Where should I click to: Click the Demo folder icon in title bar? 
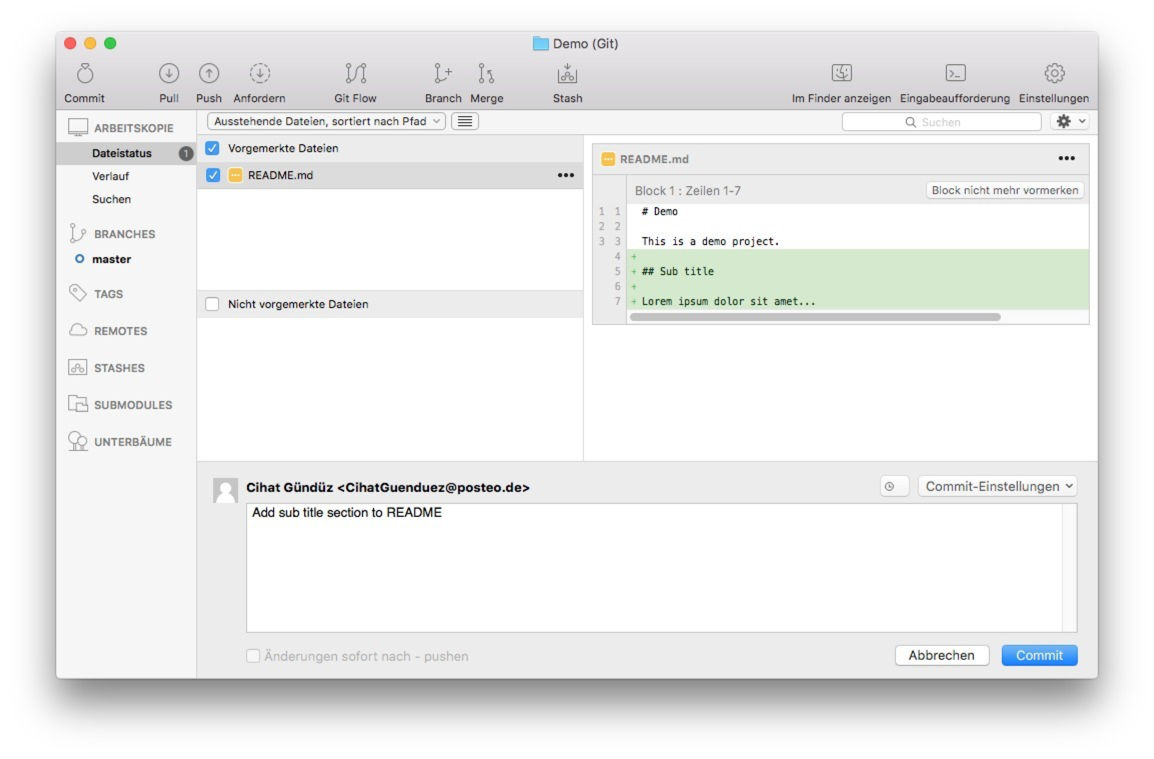tap(541, 43)
